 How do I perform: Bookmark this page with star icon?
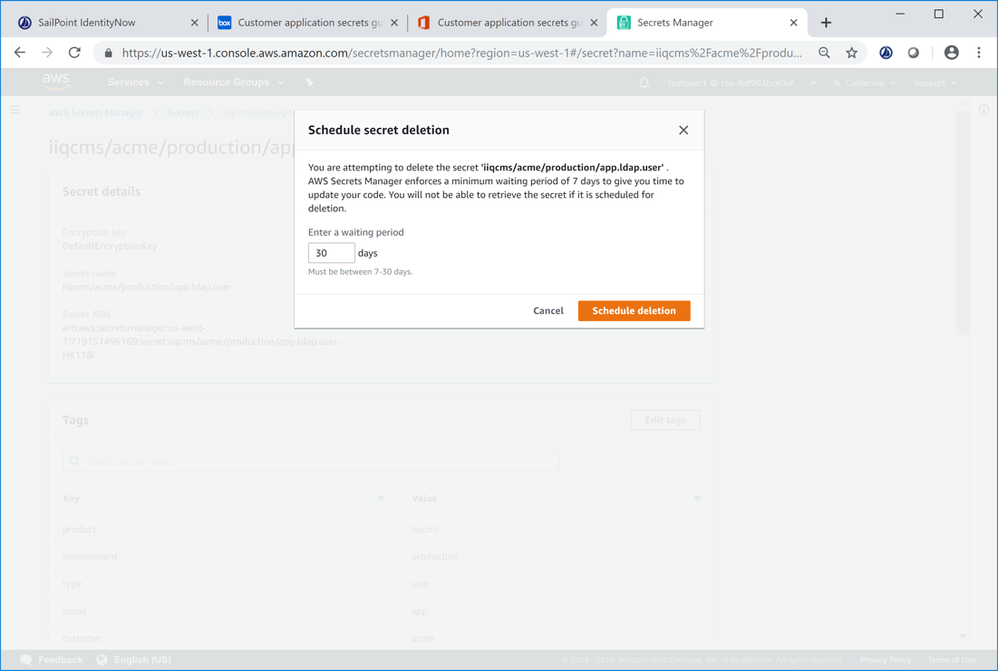pos(852,53)
